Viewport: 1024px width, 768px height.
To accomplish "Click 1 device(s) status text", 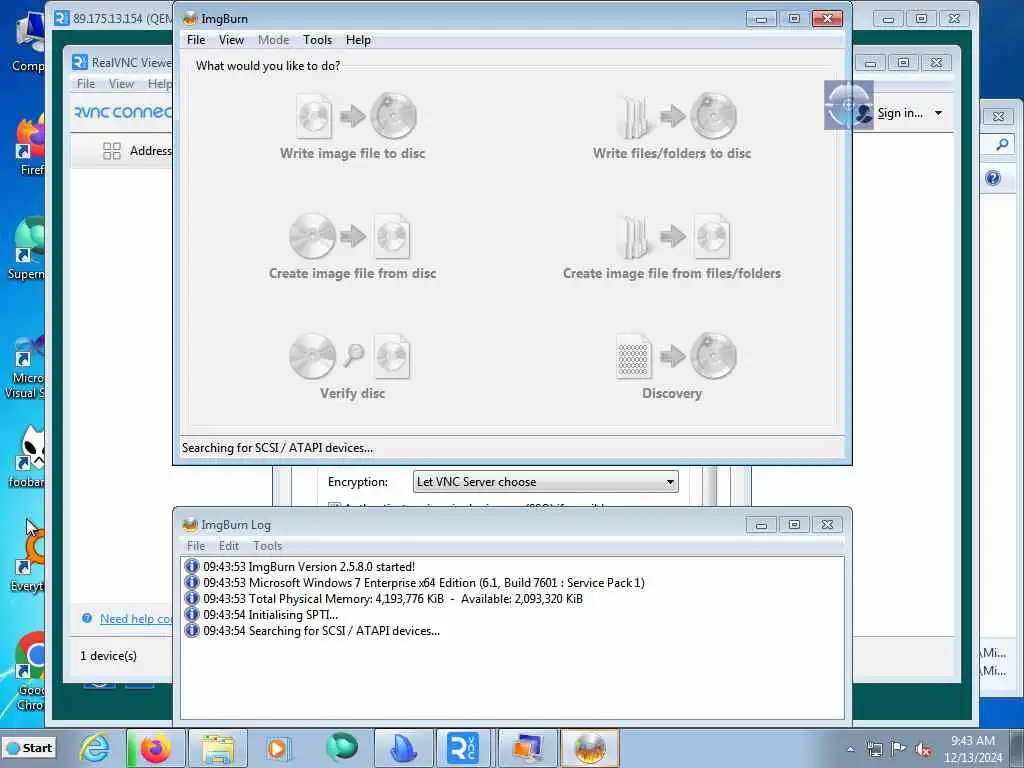I will tap(108, 656).
